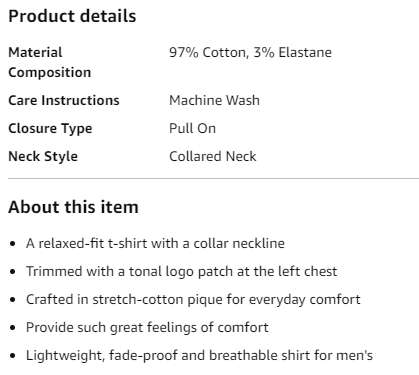Select the Closure Type label
The width and height of the screenshot is (419, 375).
tap(50, 129)
